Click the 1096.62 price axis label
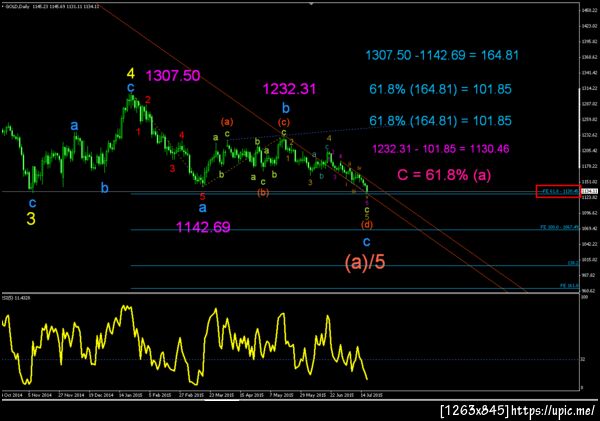The height and width of the screenshot is (421, 600). click(590, 213)
